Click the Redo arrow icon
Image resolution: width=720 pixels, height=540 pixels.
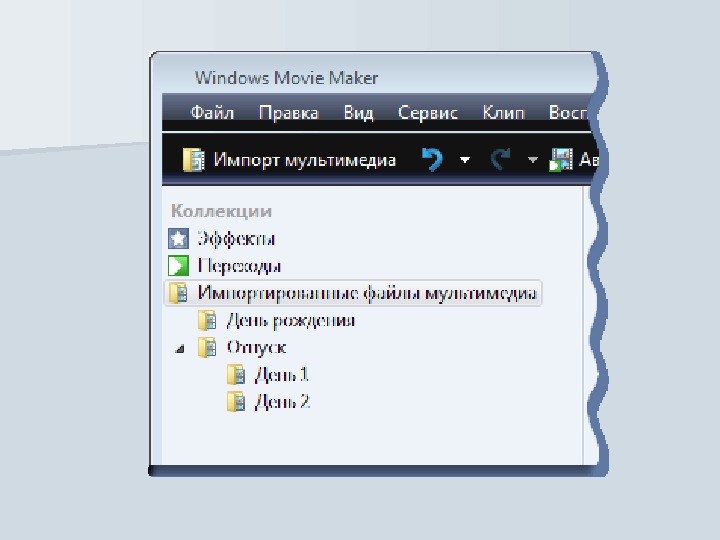click(500, 159)
